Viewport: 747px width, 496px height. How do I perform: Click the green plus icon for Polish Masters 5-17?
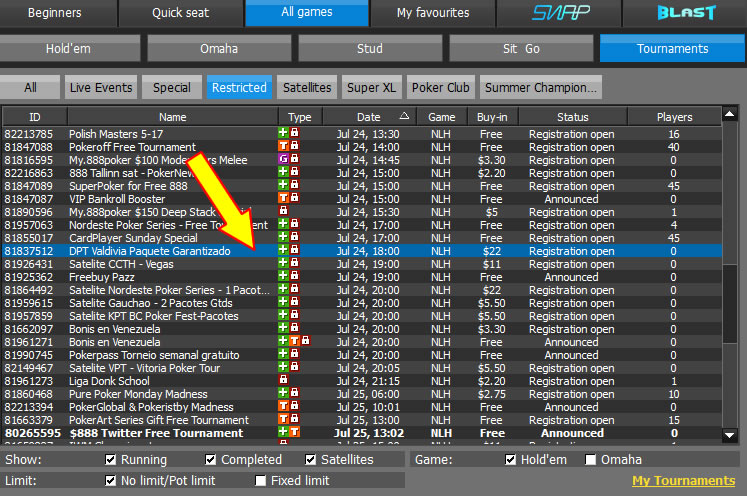pos(283,134)
